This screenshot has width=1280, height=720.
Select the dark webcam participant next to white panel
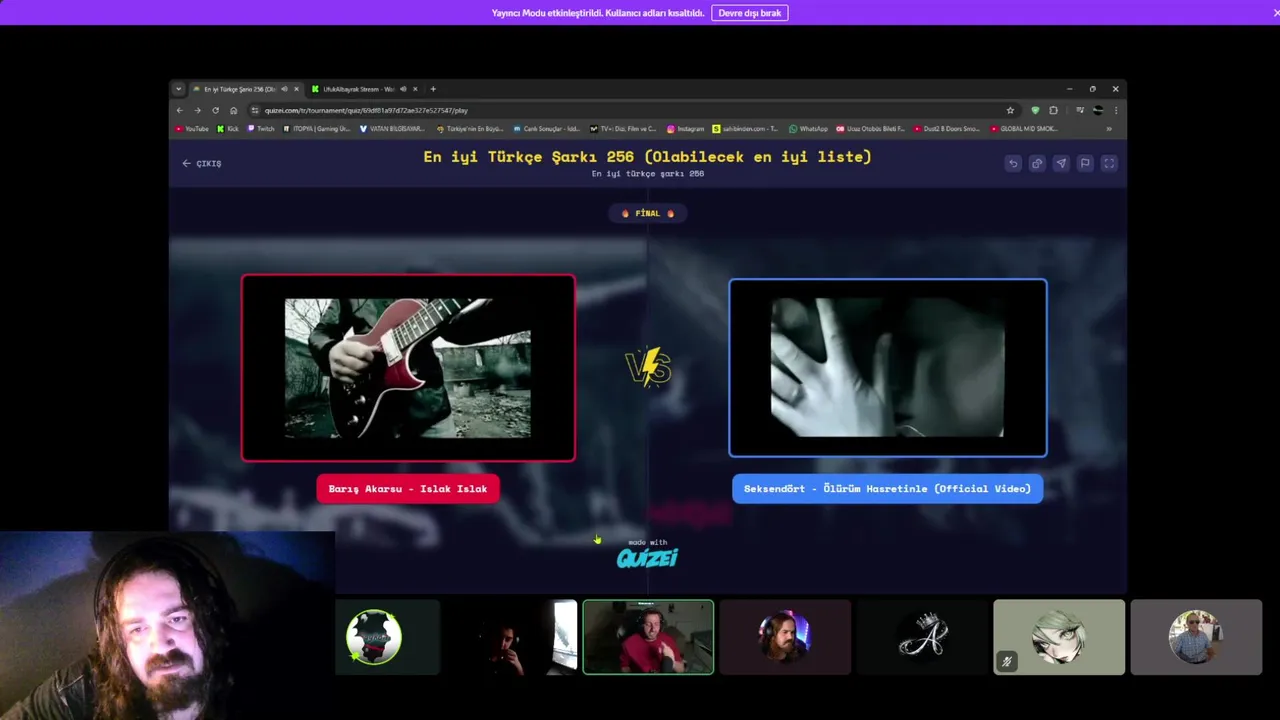[511, 637]
